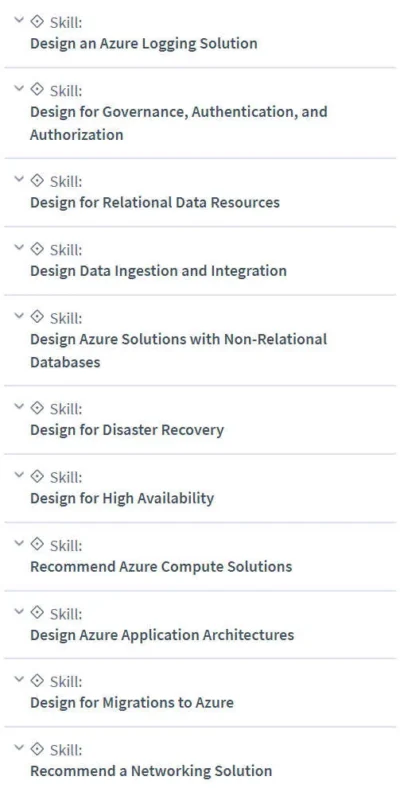Click the skill icon beside Design an Azure Logging Solution
Screen dimensions: 400x788
[37, 21]
